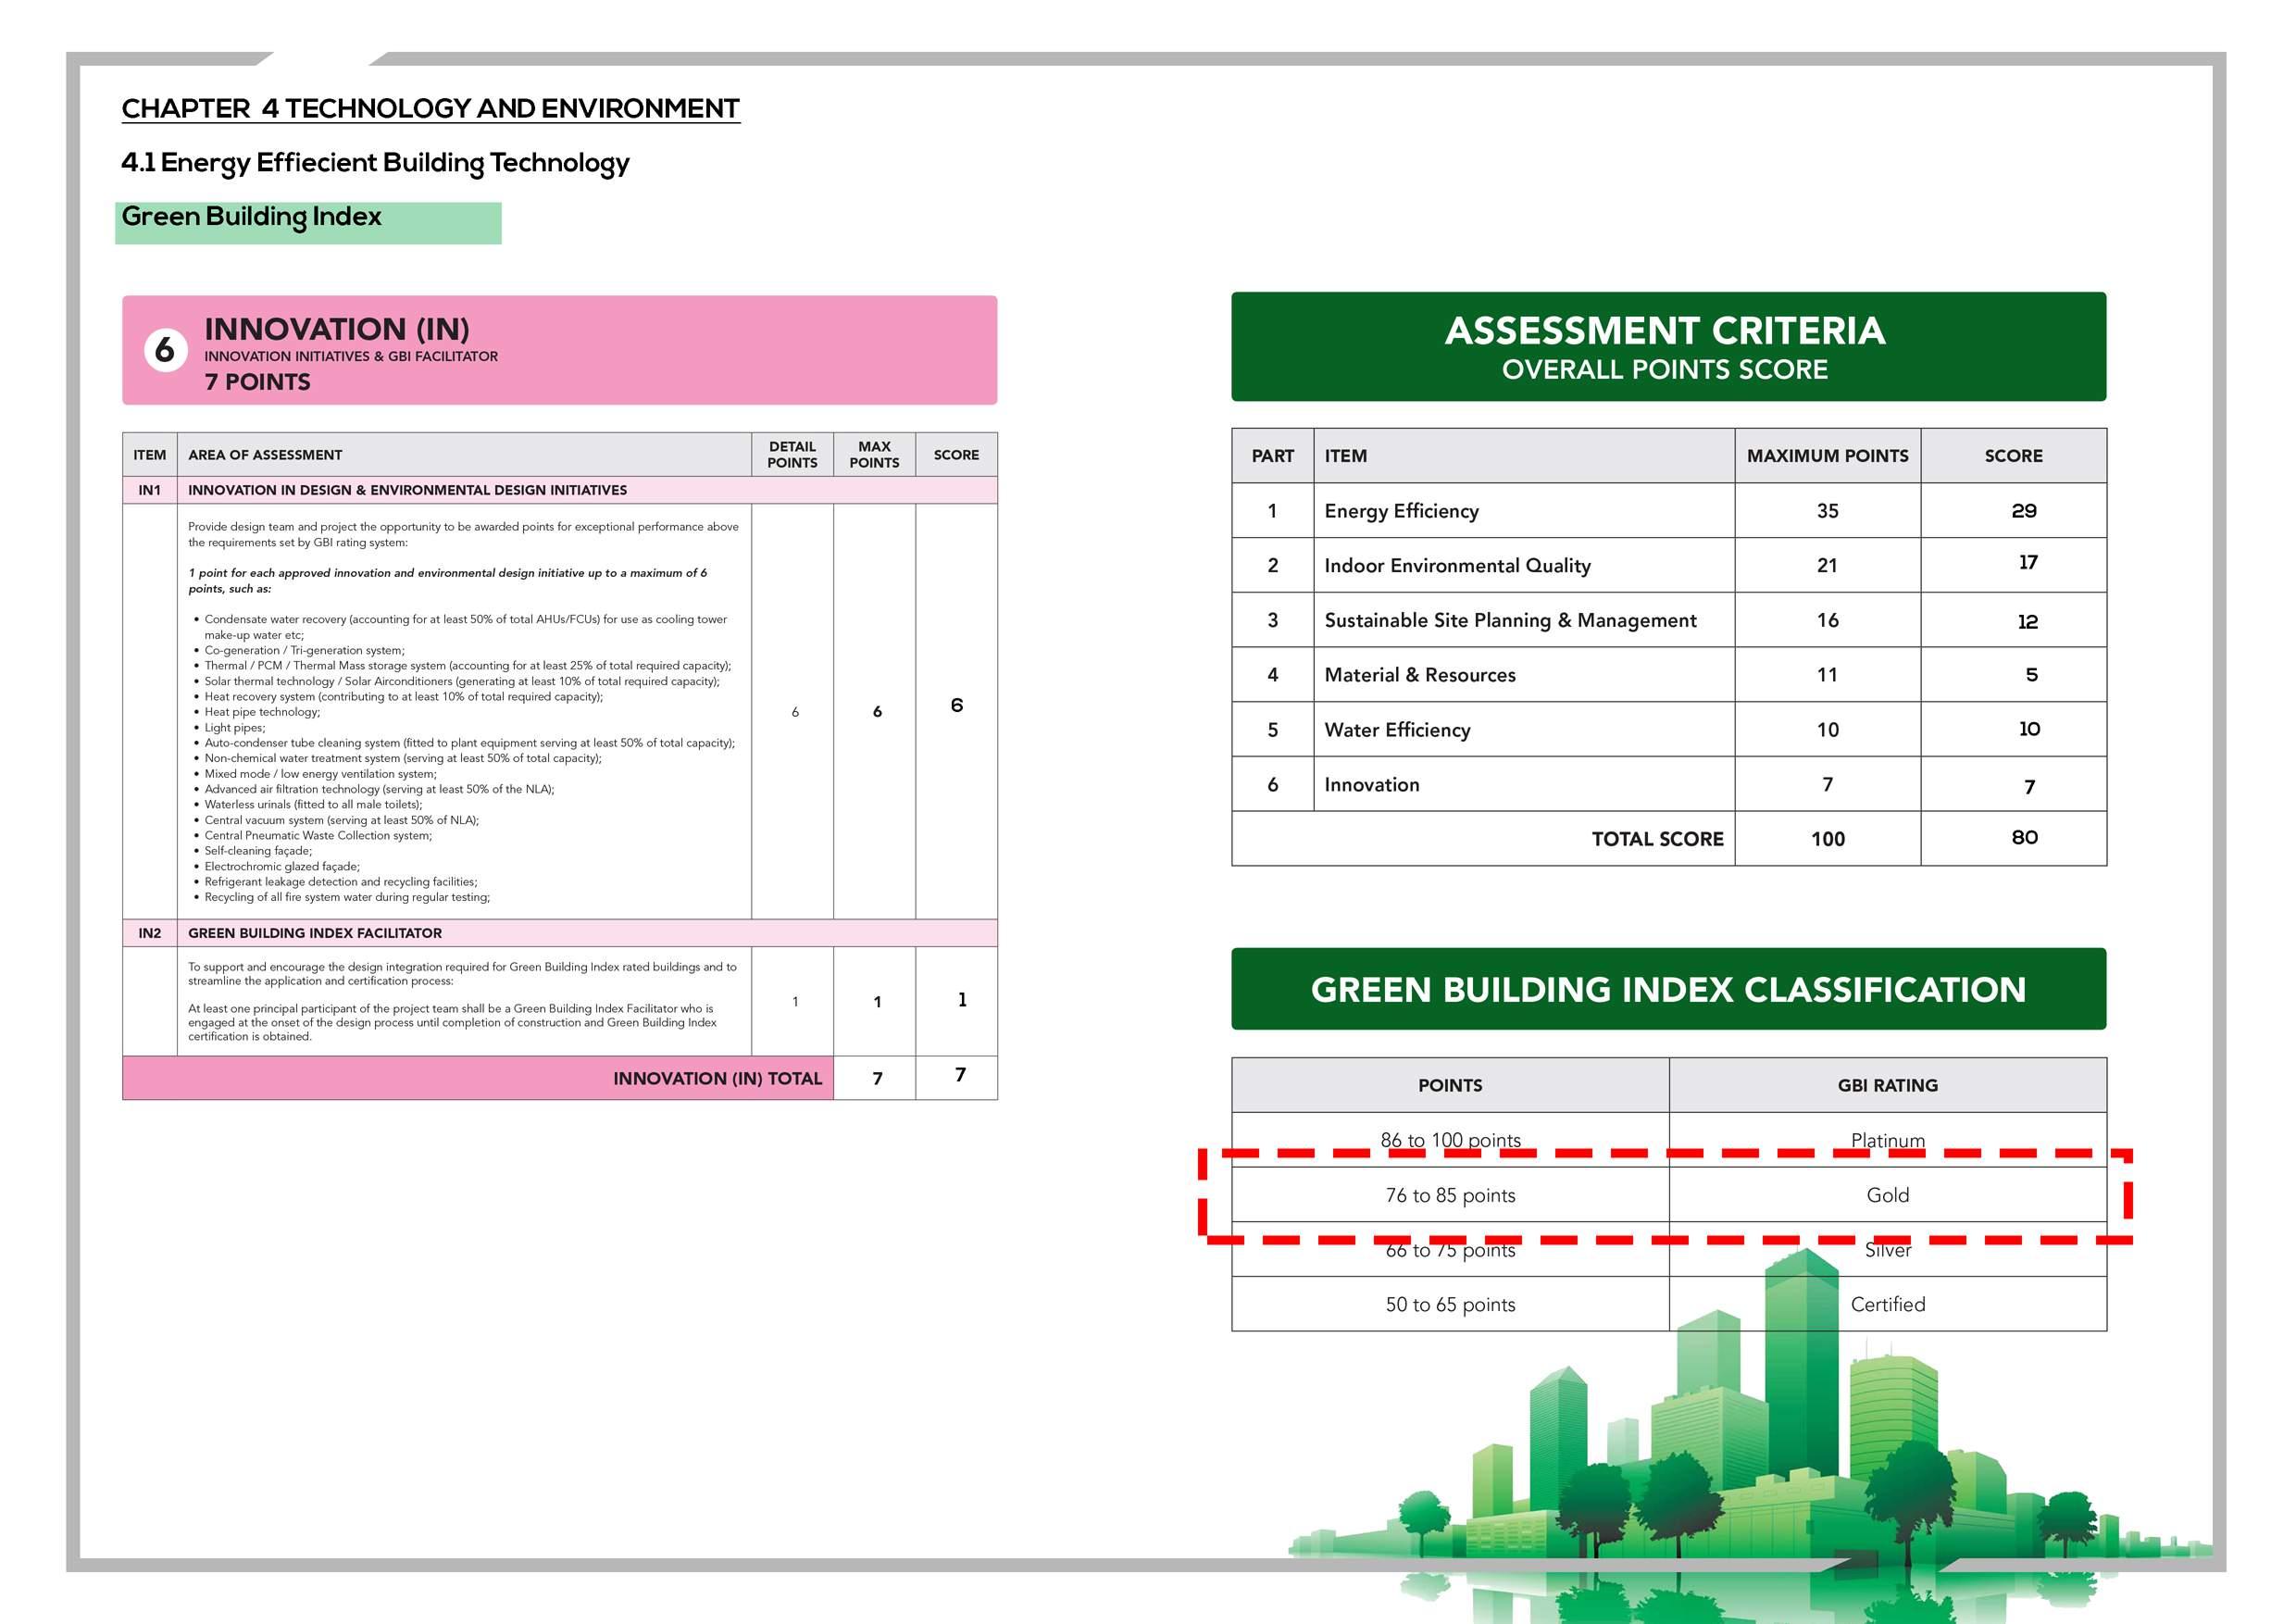Viewport: 2296px width, 1624px height.
Task: Click the 4.1 Energy Effiecient Building Technology heading
Action: pos(375,162)
